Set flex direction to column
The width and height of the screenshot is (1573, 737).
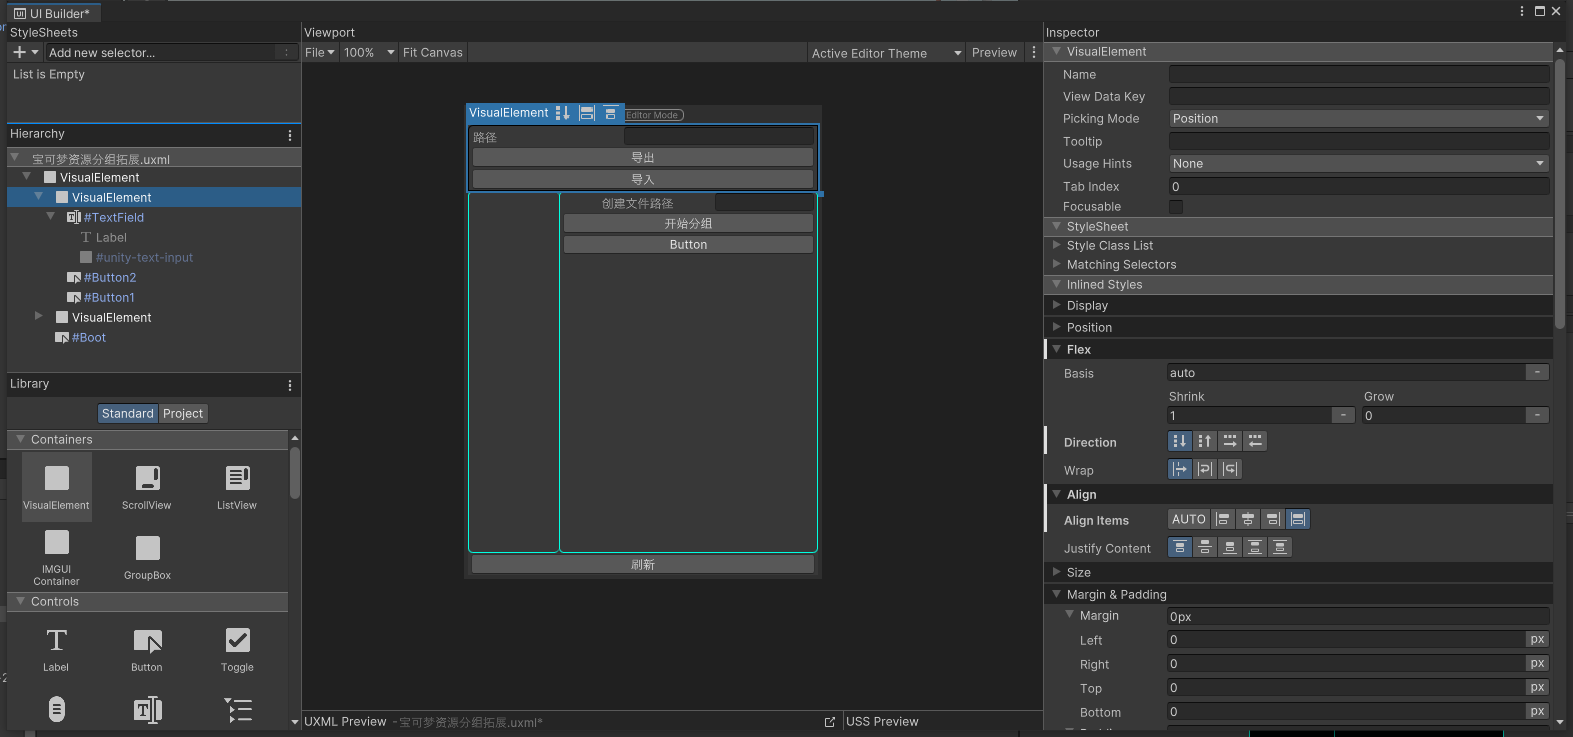[1180, 441]
